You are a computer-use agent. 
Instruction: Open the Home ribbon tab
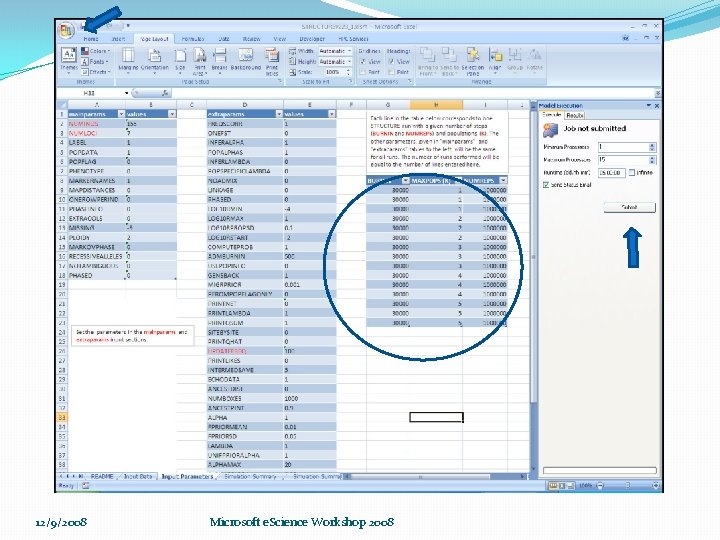tap(90, 39)
